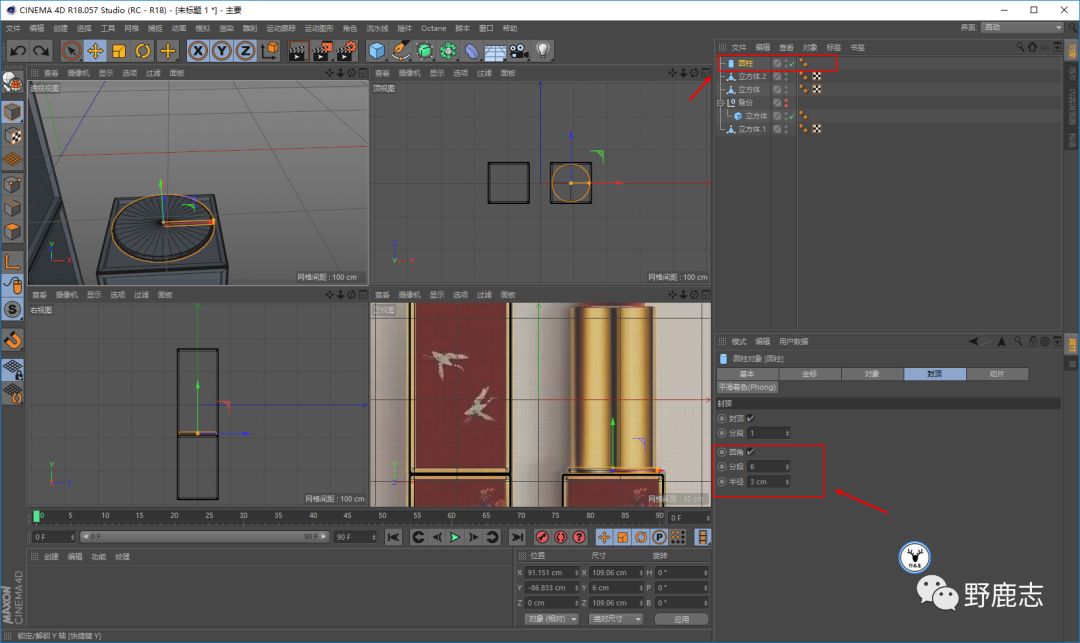The image size is (1080, 643).
Task: Click the Camera object icon in the toolbar
Action: click(519, 50)
